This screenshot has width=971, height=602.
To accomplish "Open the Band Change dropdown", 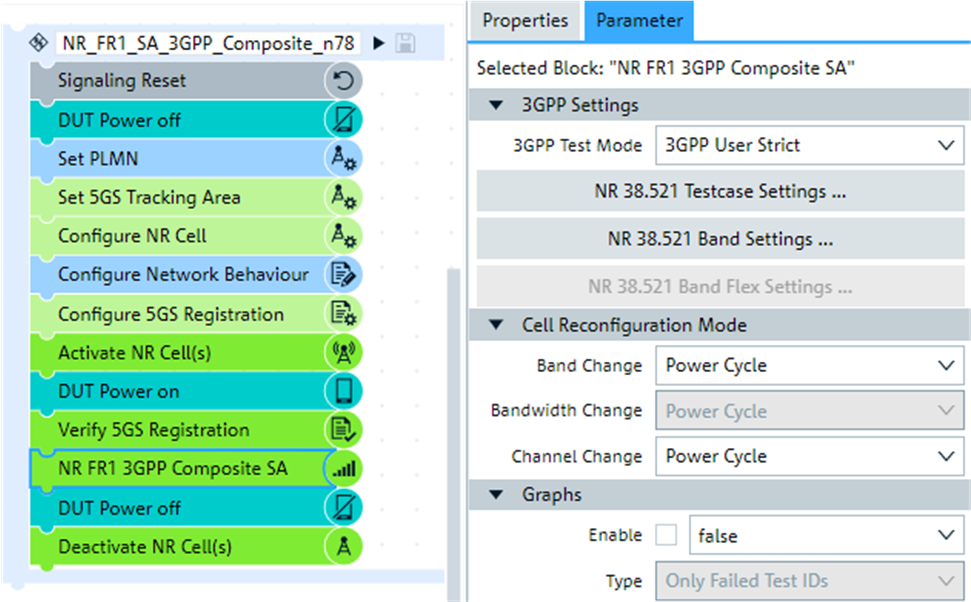I will click(809, 366).
